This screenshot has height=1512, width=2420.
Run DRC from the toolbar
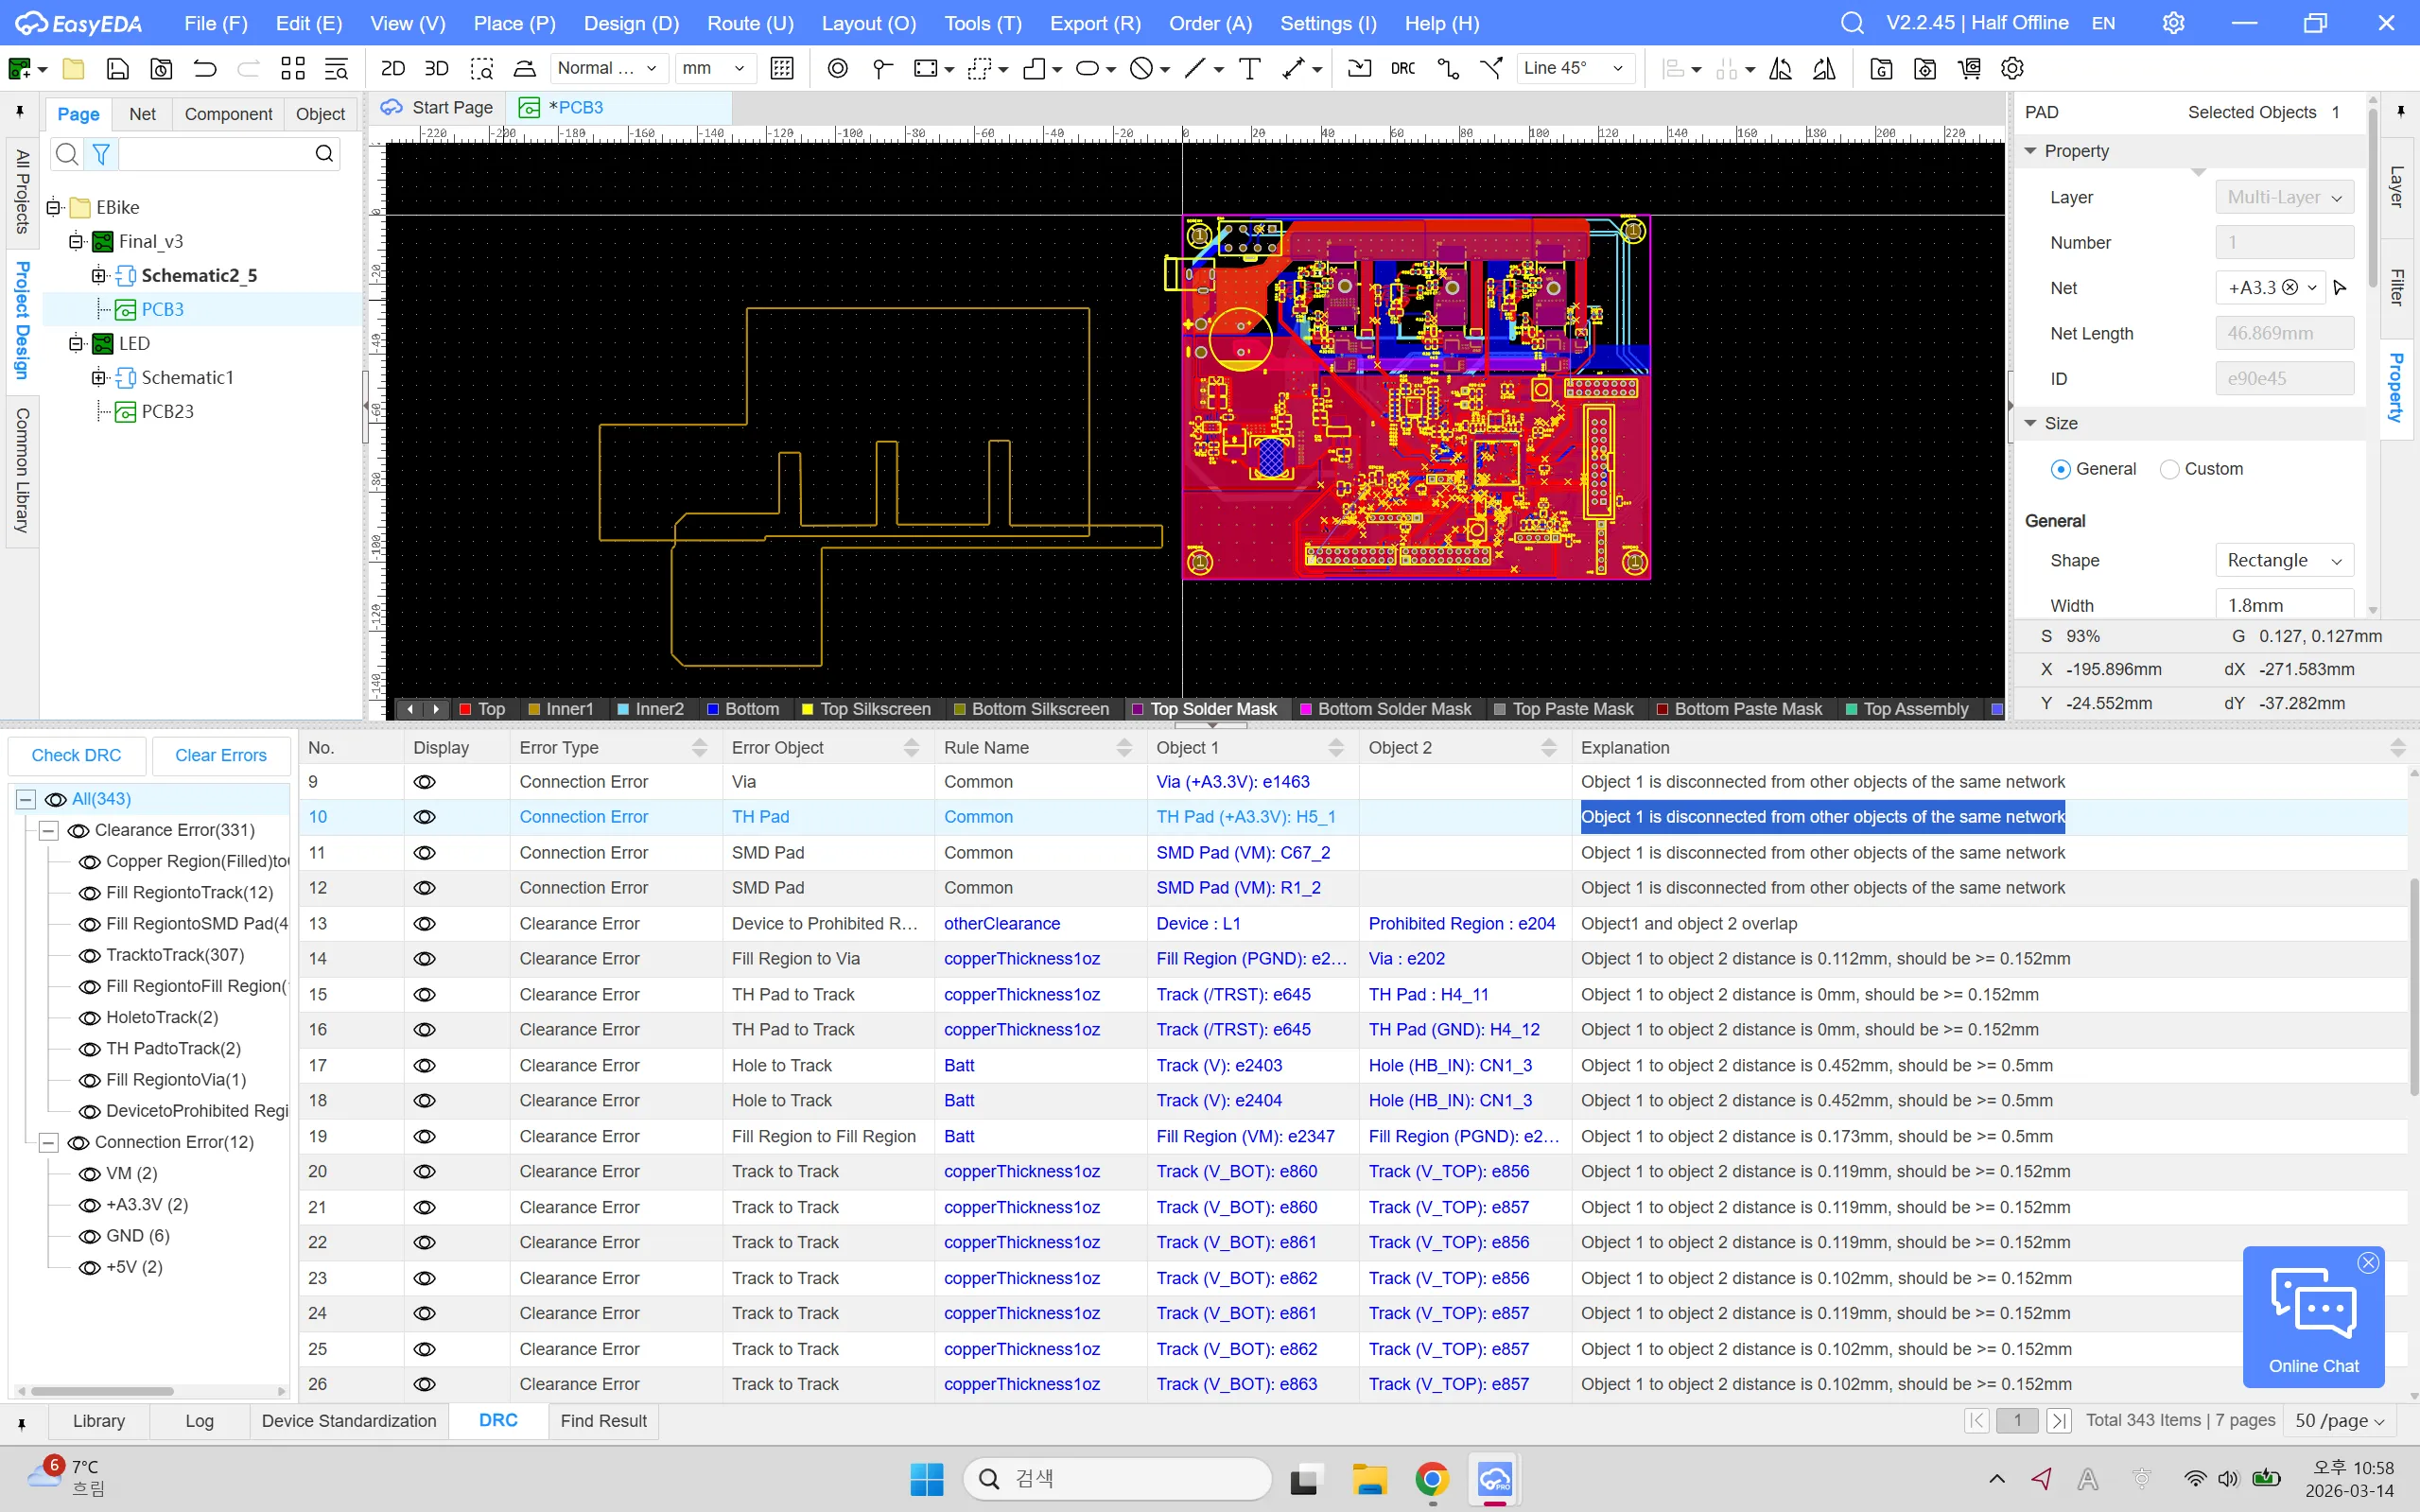point(1402,68)
